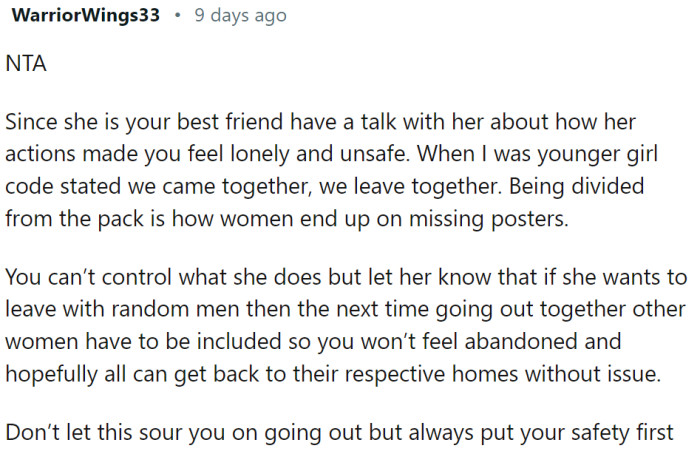Click the line starting "from the pack is how"
Viewport: 700px width, 454px height.
click(x=287, y=219)
